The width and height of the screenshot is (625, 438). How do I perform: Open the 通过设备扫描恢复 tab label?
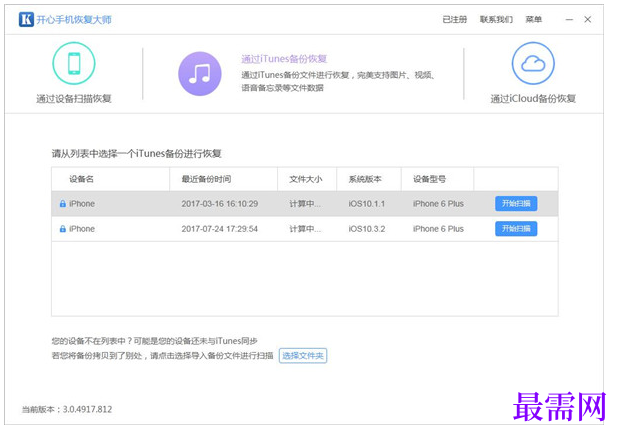point(74,98)
